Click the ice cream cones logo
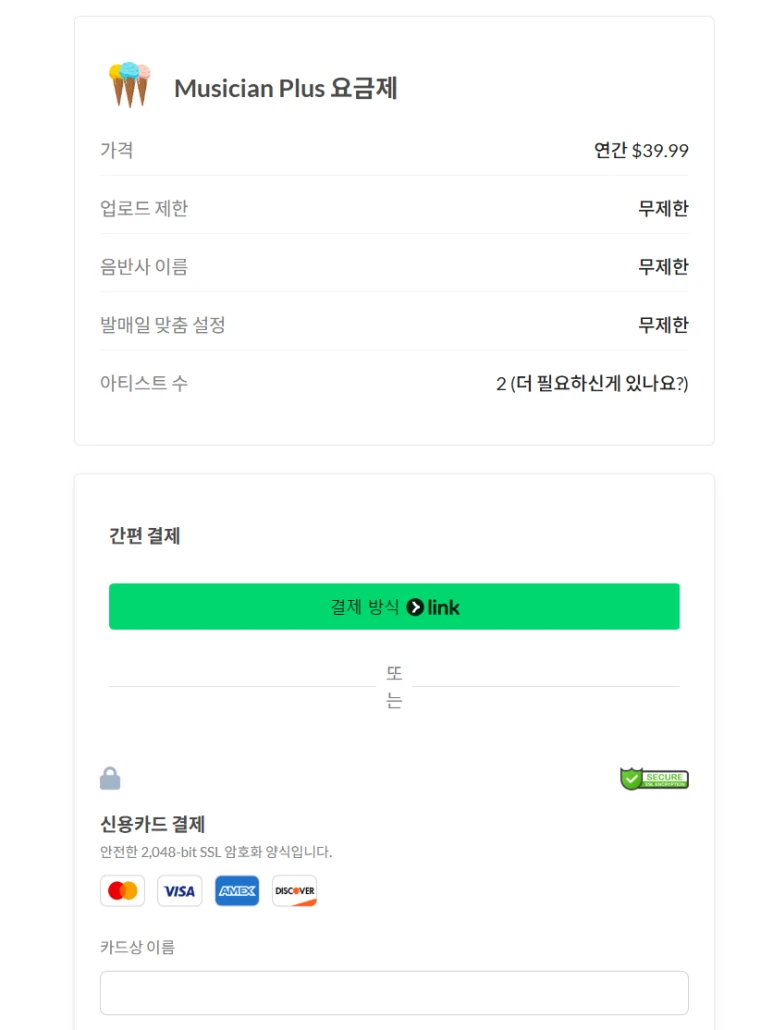 (129, 85)
